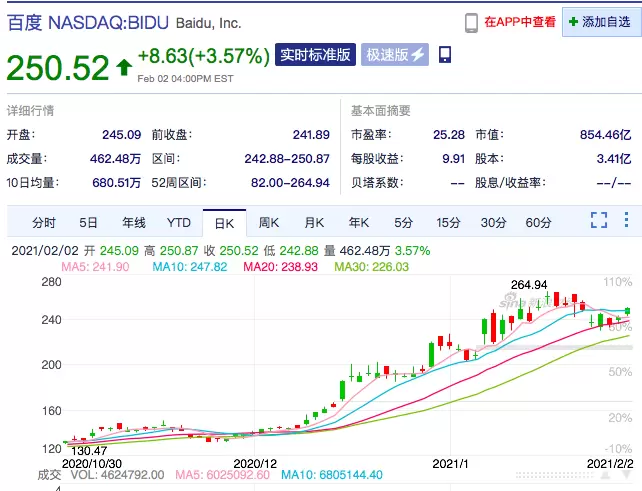Select the 5日 chart tab

tap(89, 222)
